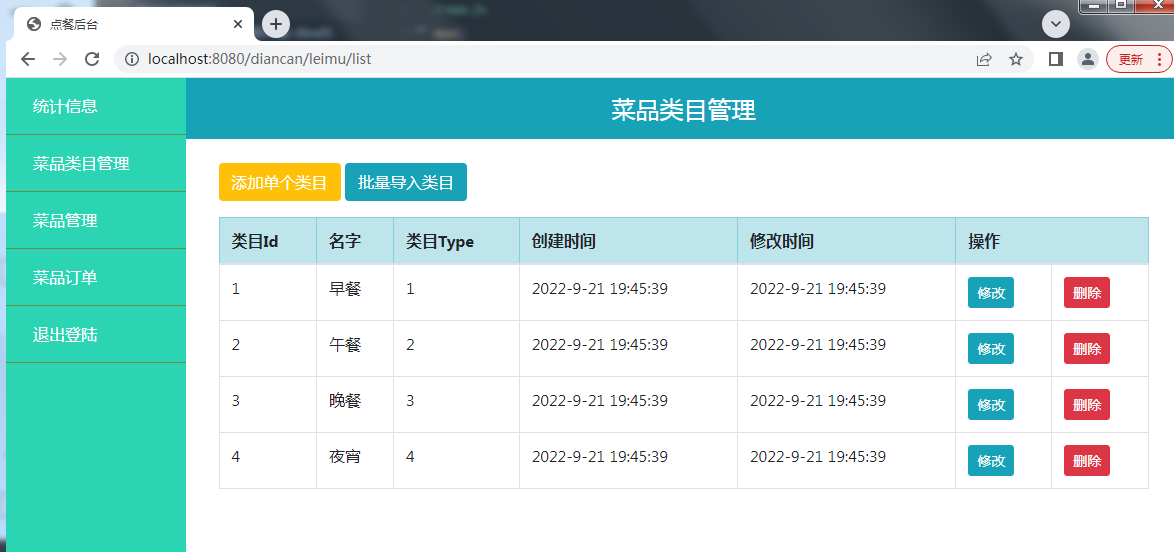Image resolution: width=1174 pixels, height=552 pixels.
Task: Click the site information icon before URL
Action: (131, 59)
